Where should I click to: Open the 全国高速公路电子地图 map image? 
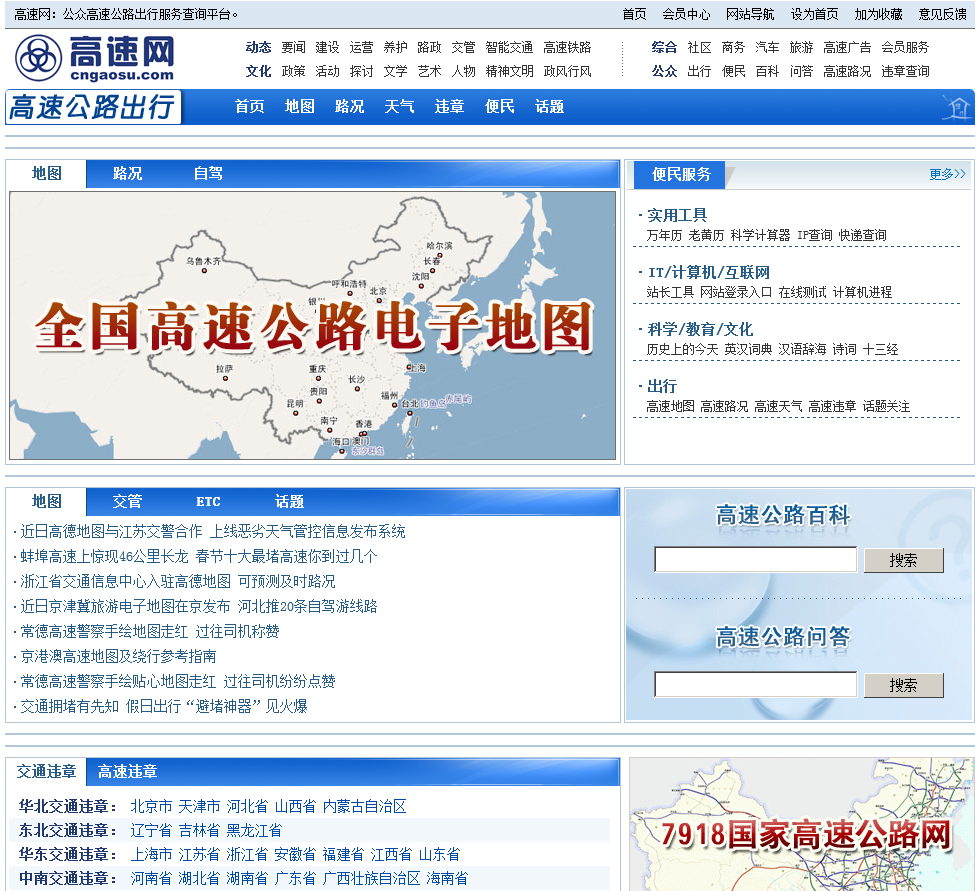point(312,326)
